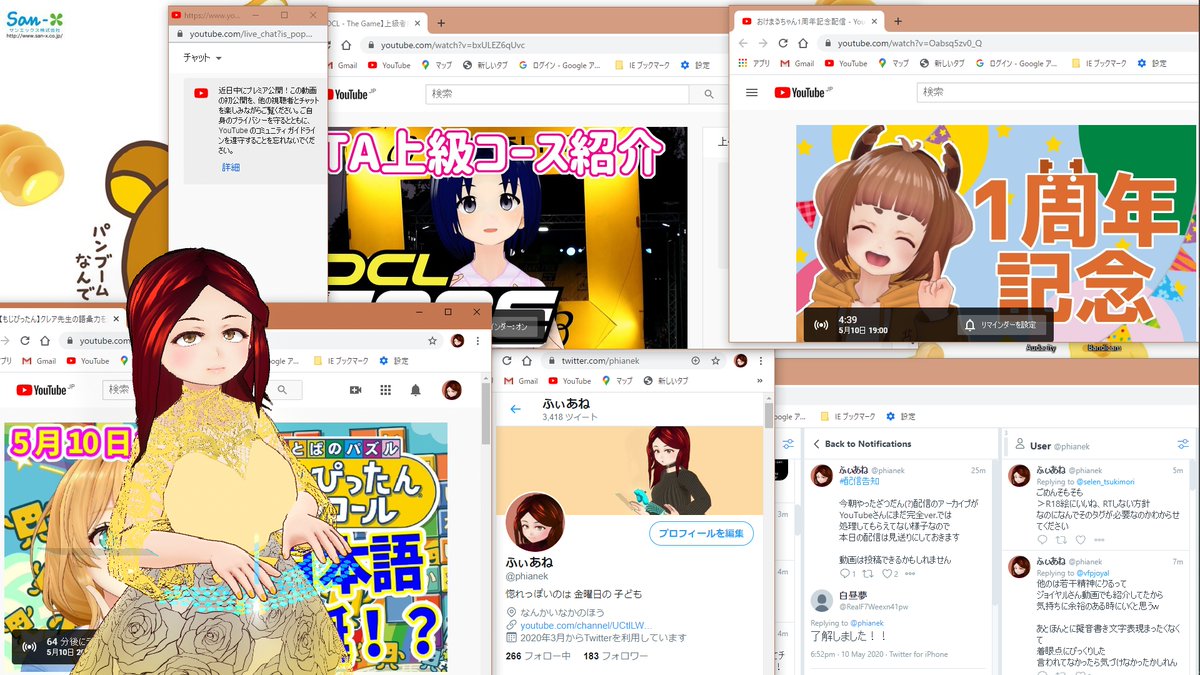Viewport: 1200px width, 675px height.
Task: Open IE ブックマーク folder in おけまるちゃん window
Action: [x=1098, y=63]
